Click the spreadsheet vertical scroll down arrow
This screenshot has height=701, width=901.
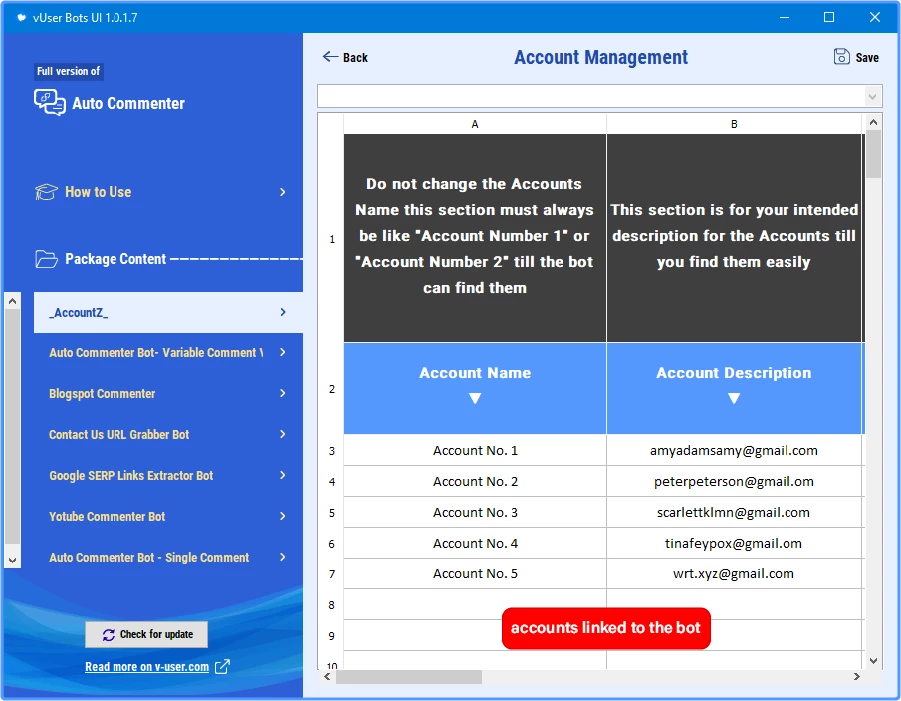point(873,661)
